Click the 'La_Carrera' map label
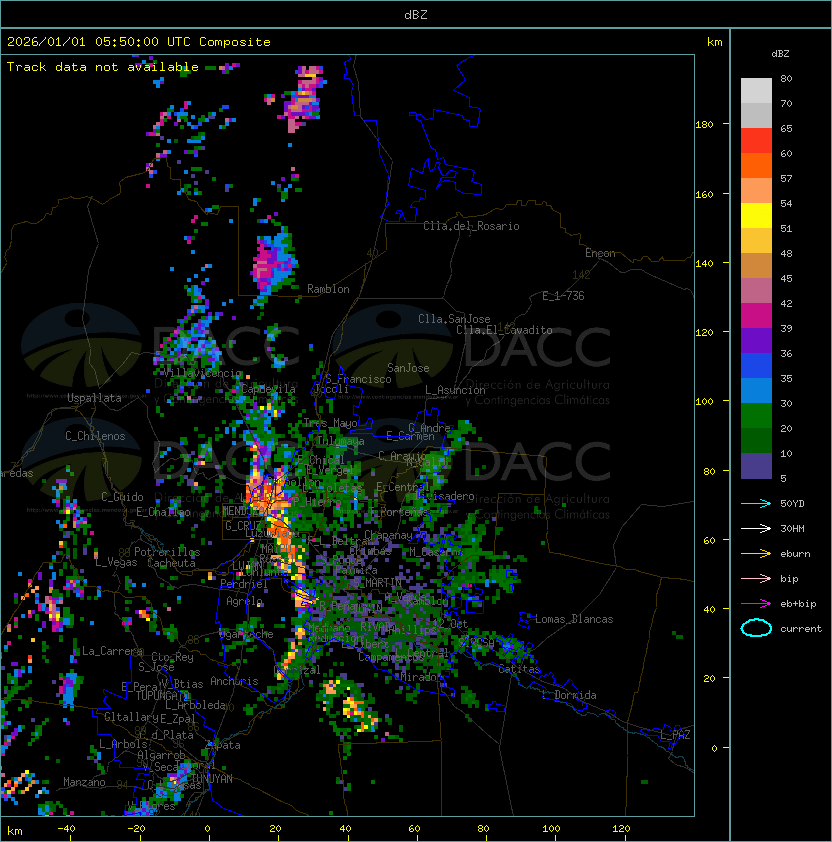Image resolution: width=832 pixels, height=842 pixels. pos(112,651)
